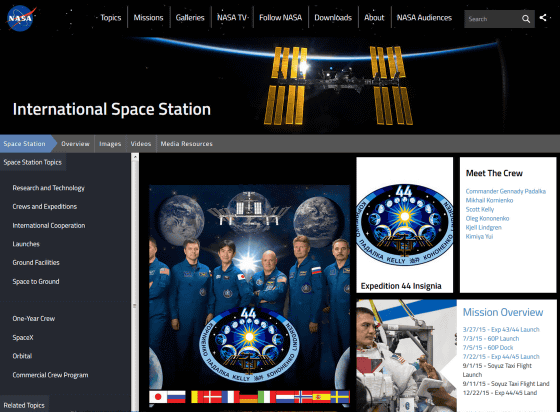Click the 12/22/15 Exp 44/45 Land entry
The width and height of the screenshot is (560, 412).
click(x=500, y=393)
